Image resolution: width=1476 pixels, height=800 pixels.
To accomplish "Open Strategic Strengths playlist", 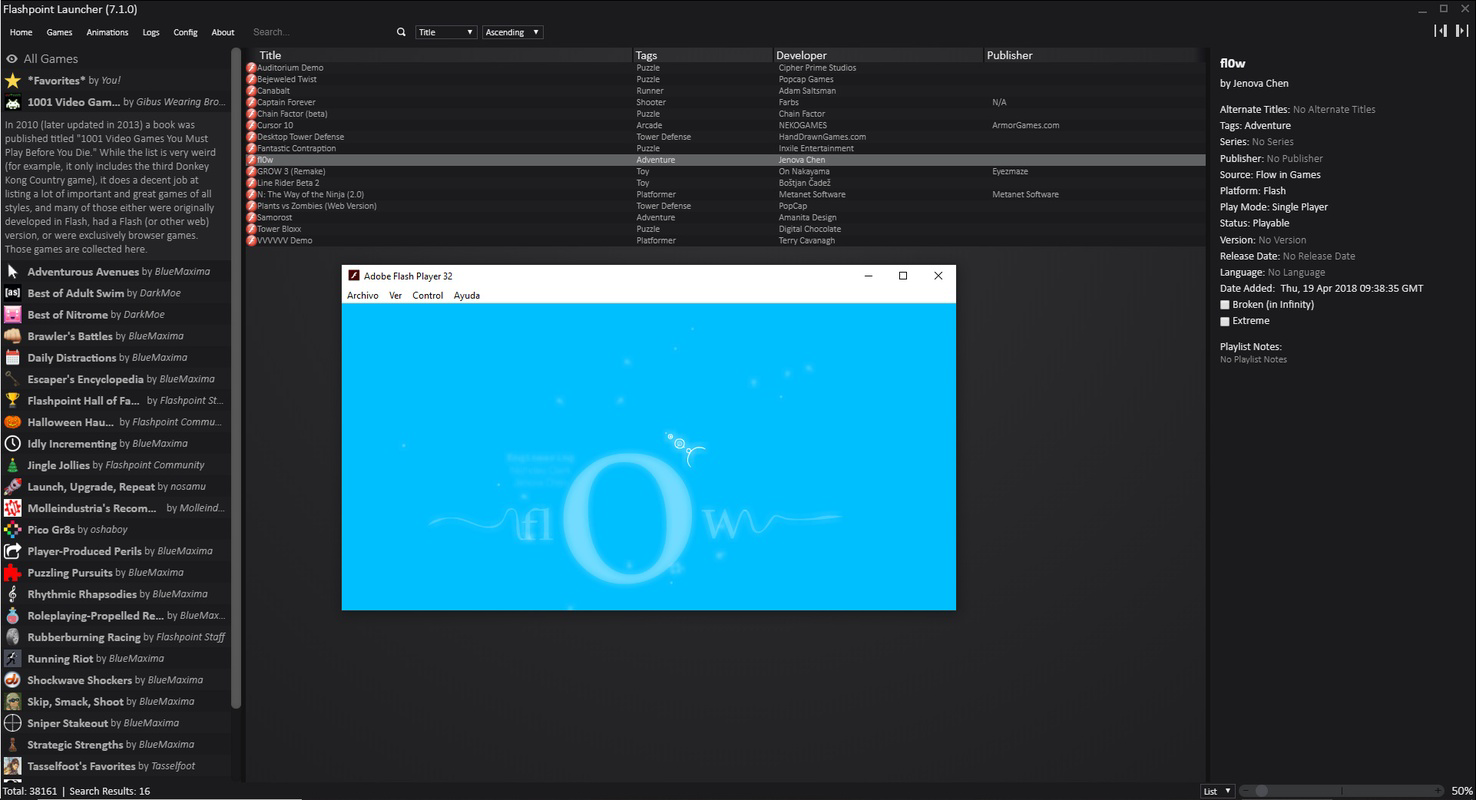I will pyautogui.click(x=115, y=745).
